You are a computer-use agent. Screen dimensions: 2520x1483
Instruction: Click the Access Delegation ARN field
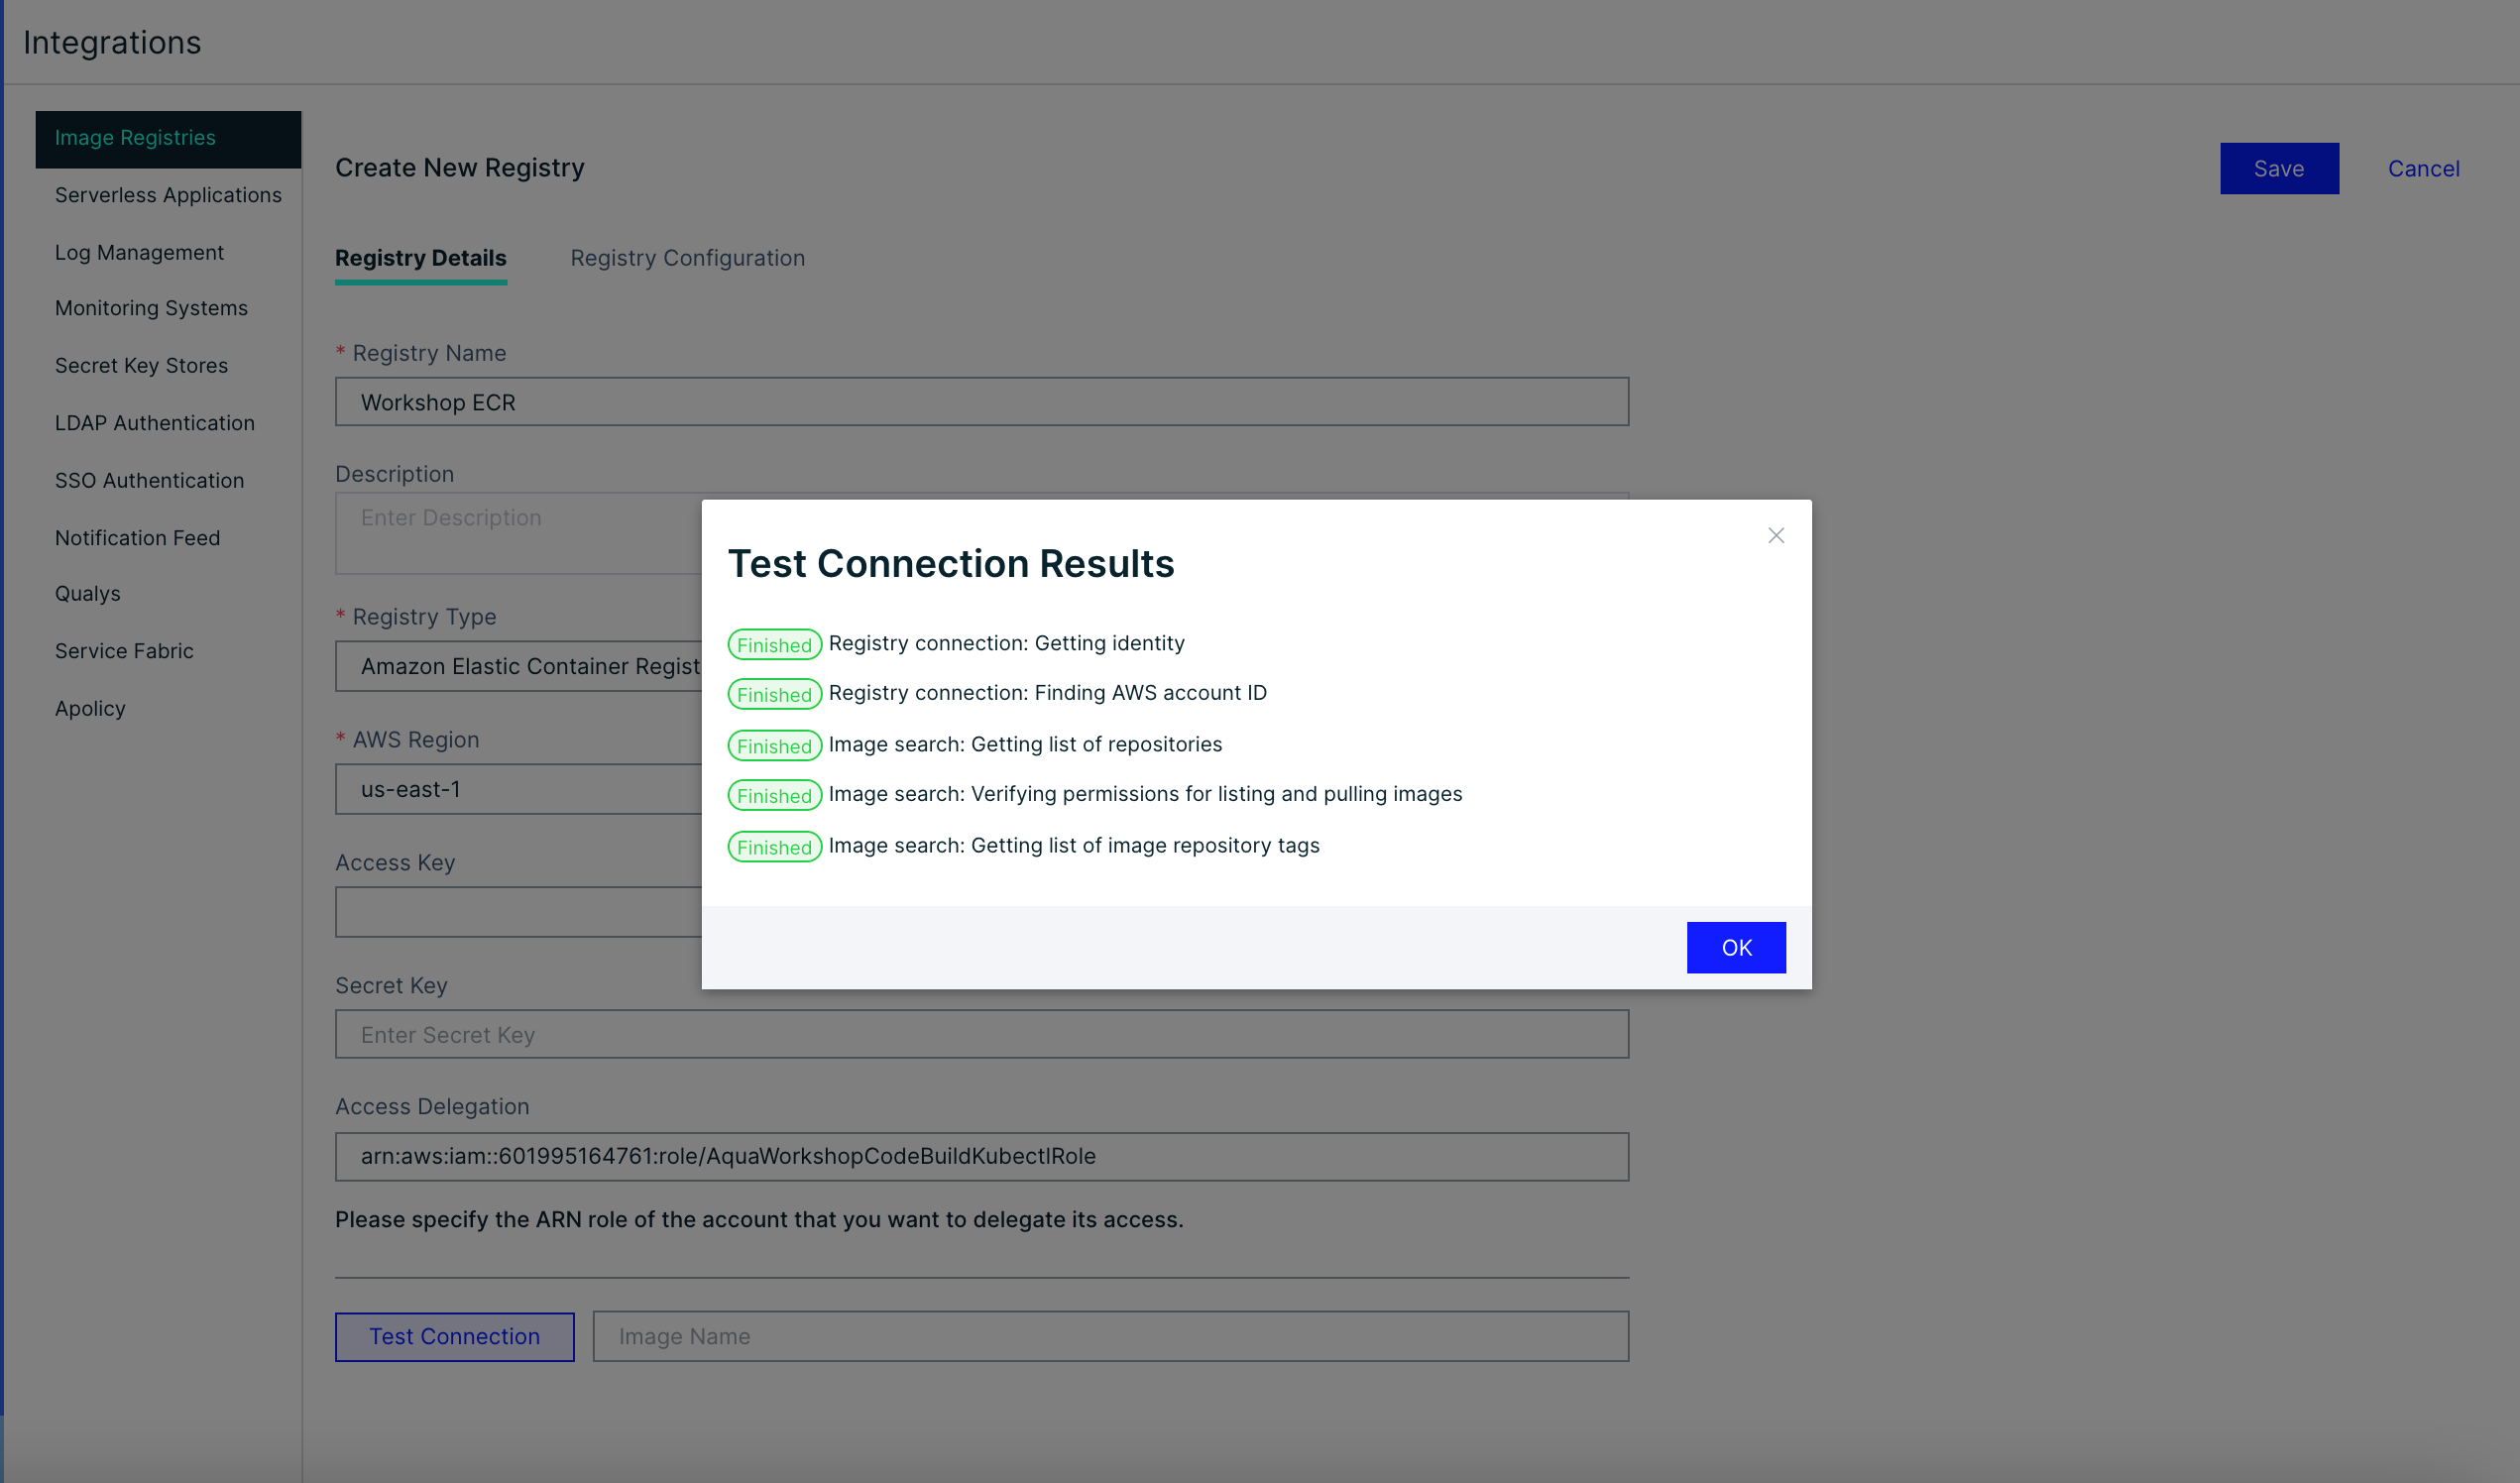click(x=982, y=1156)
